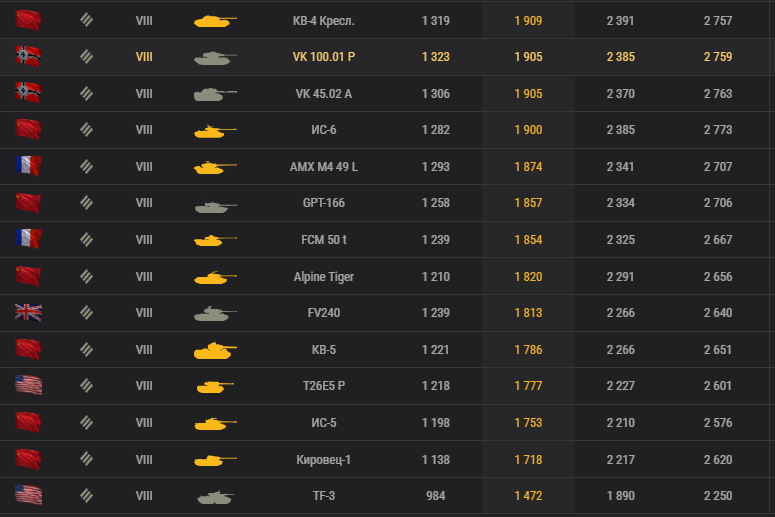Click the Chinese flag in GPT-166 row
Viewport: 775px width, 517px height.
(28, 203)
